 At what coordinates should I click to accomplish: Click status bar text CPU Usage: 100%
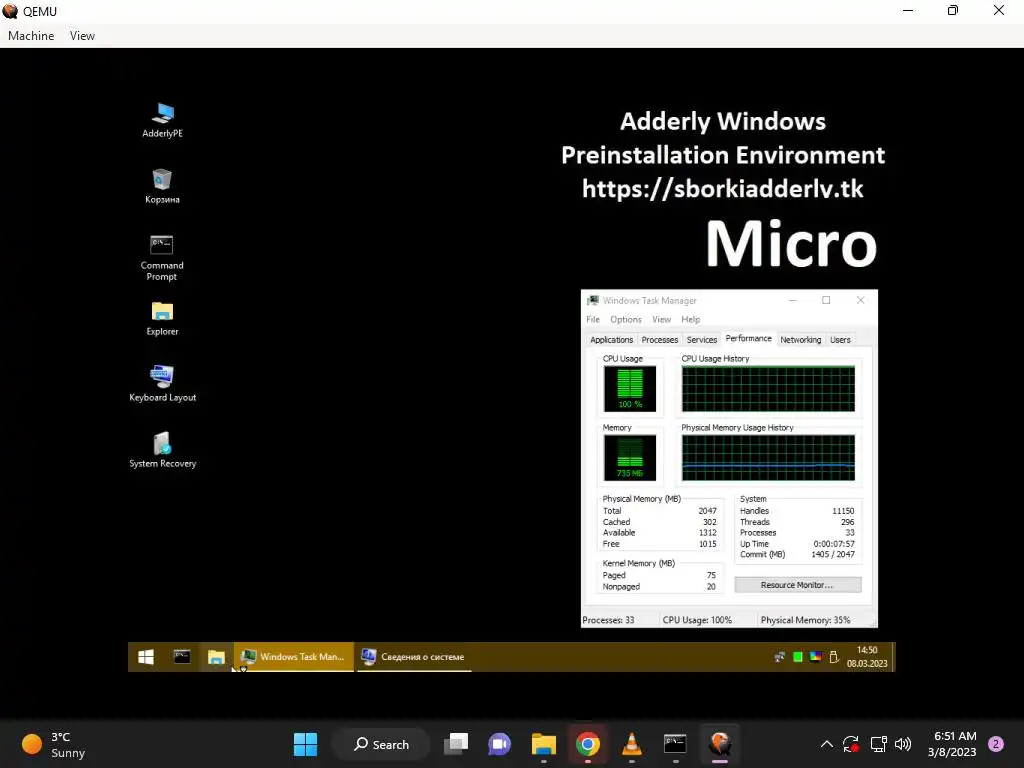click(697, 620)
